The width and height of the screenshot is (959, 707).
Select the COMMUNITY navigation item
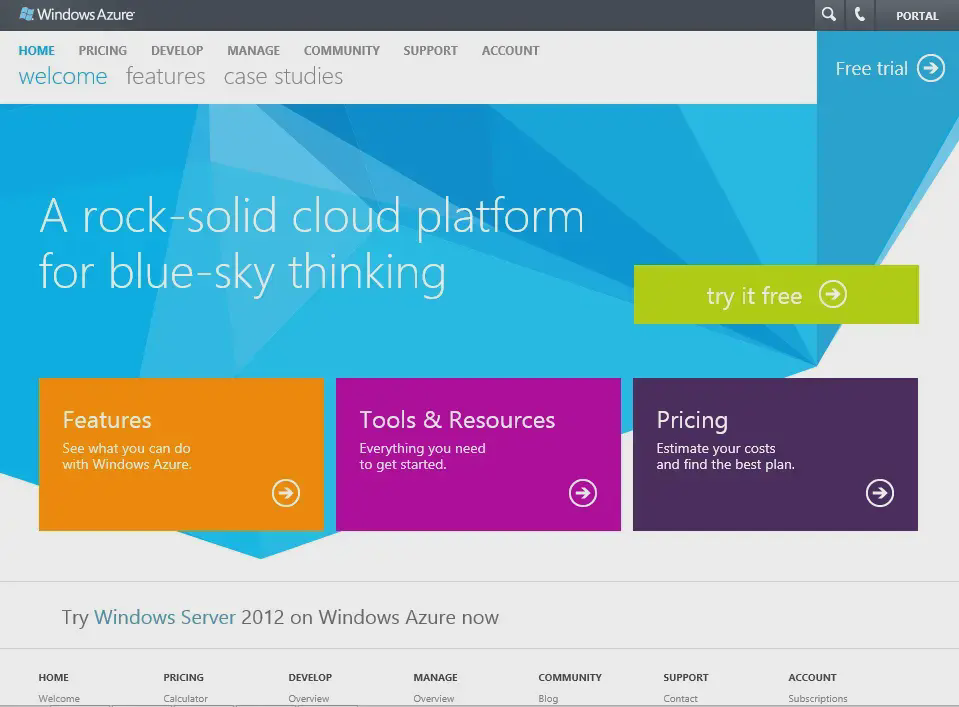(342, 50)
